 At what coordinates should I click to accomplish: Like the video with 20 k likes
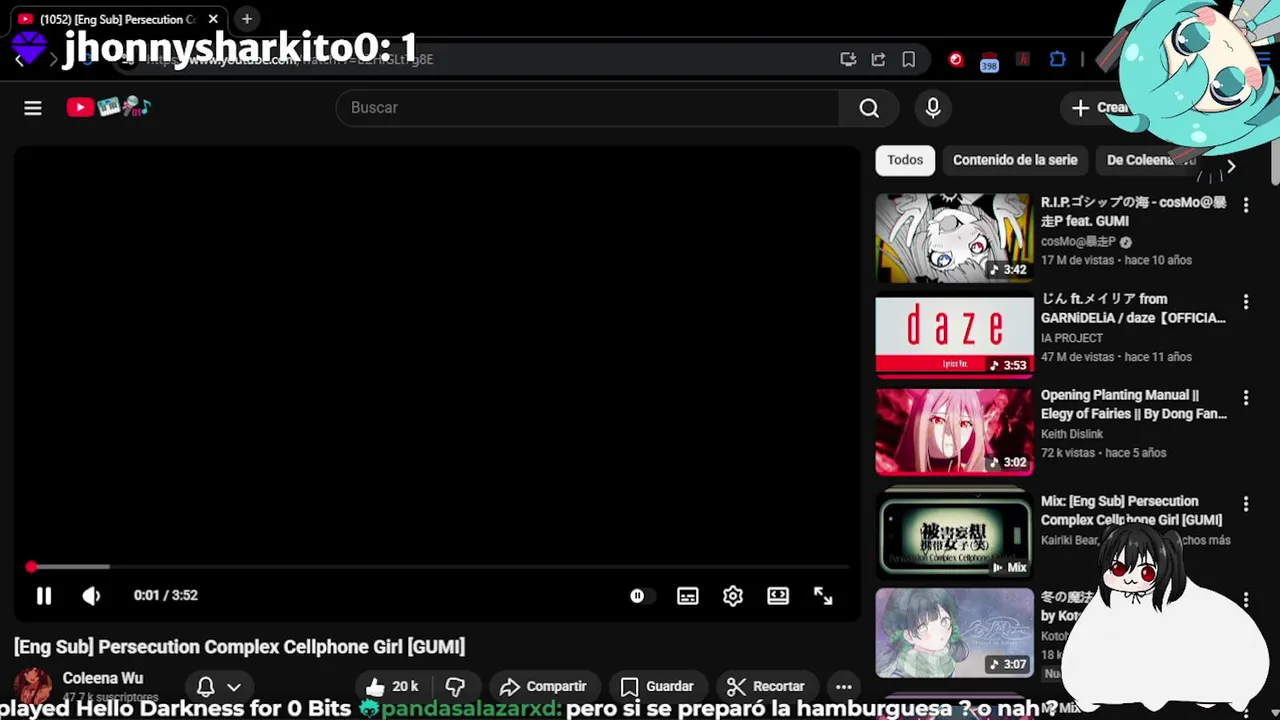click(x=391, y=687)
